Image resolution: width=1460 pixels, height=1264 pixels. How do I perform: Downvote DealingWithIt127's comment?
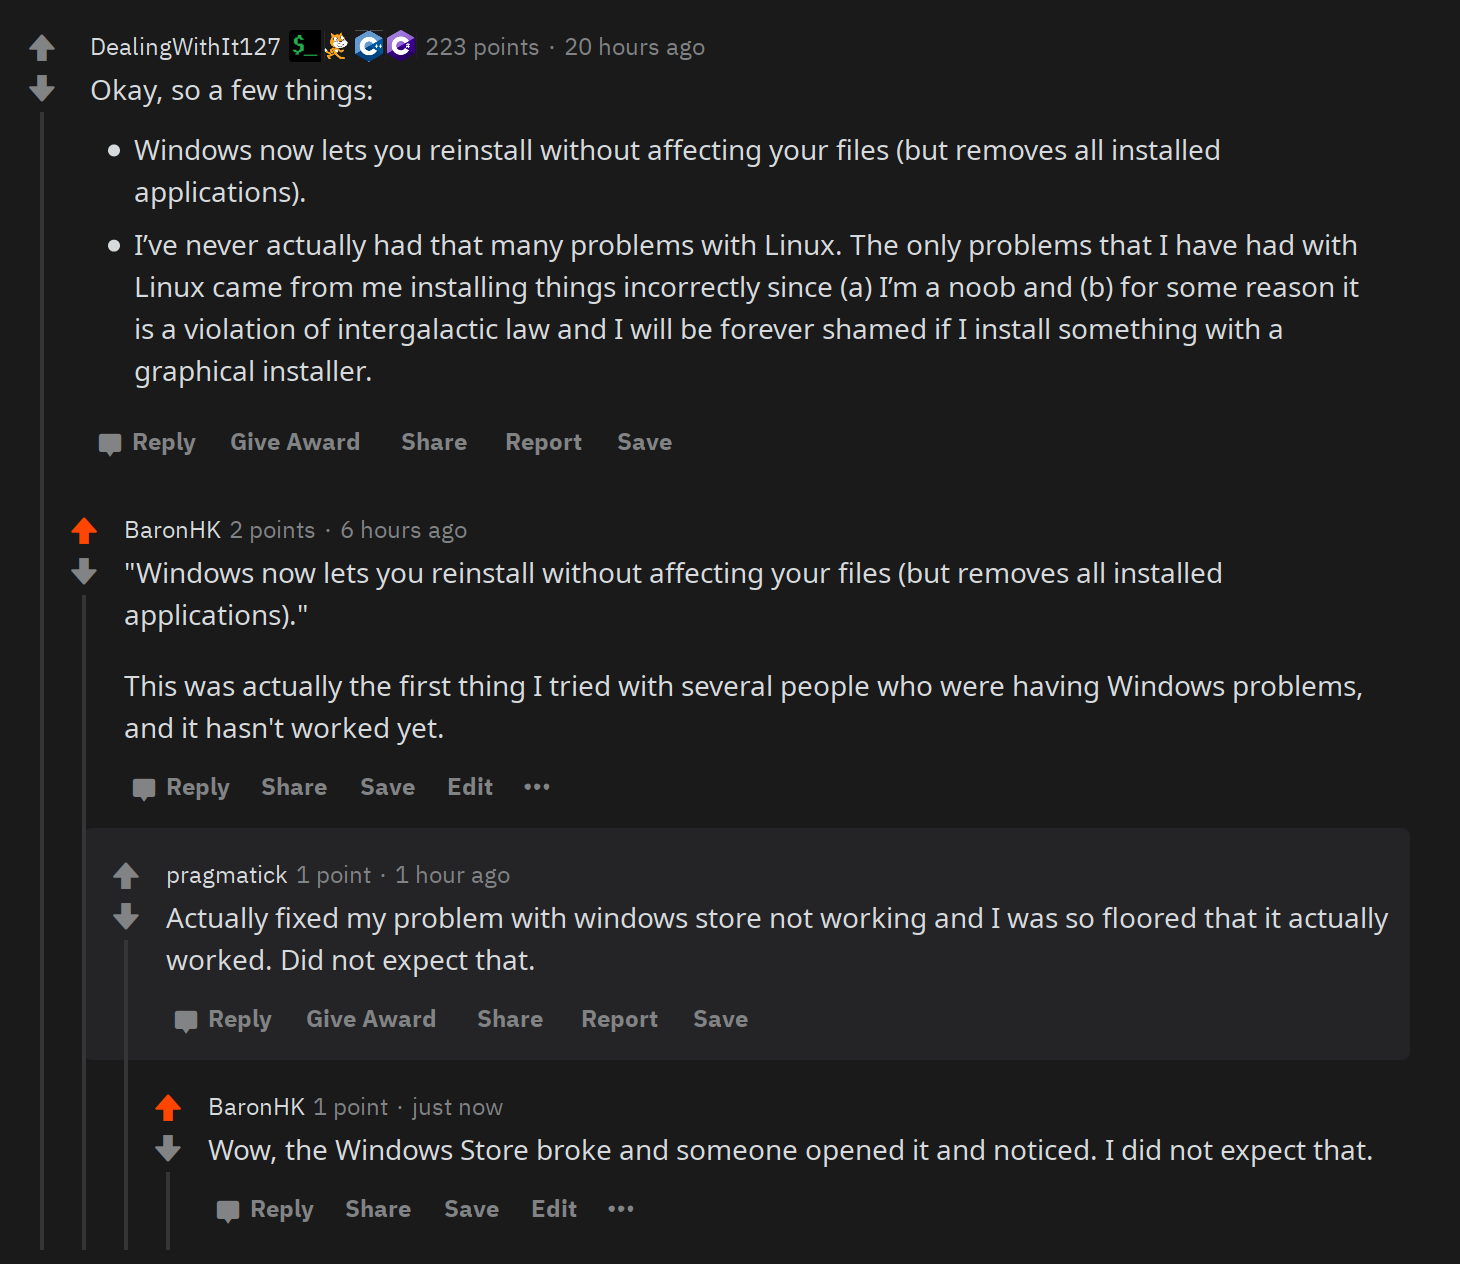pyautogui.click(x=42, y=90)
